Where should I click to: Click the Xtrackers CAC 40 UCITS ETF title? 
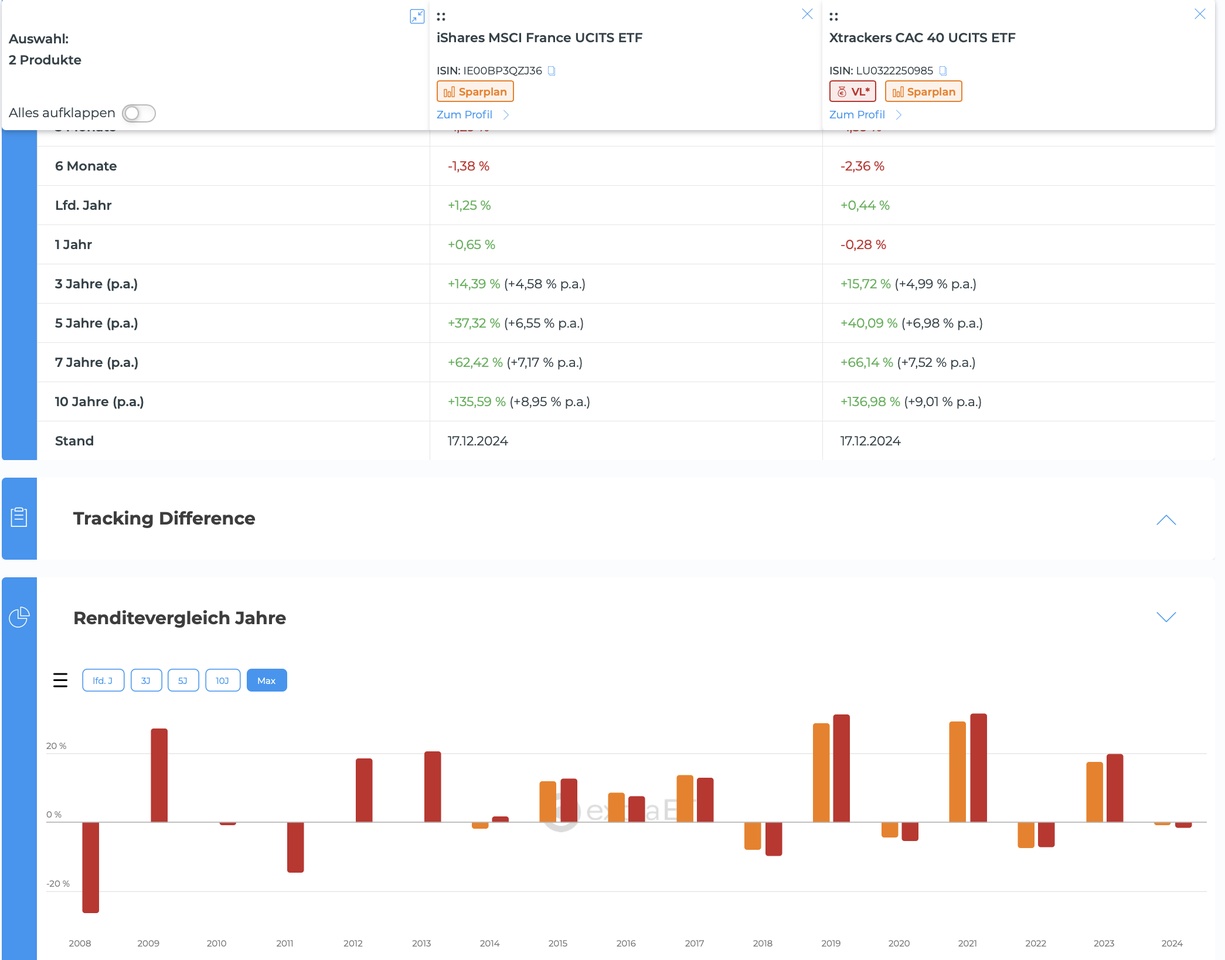click(x=922, y=38)
